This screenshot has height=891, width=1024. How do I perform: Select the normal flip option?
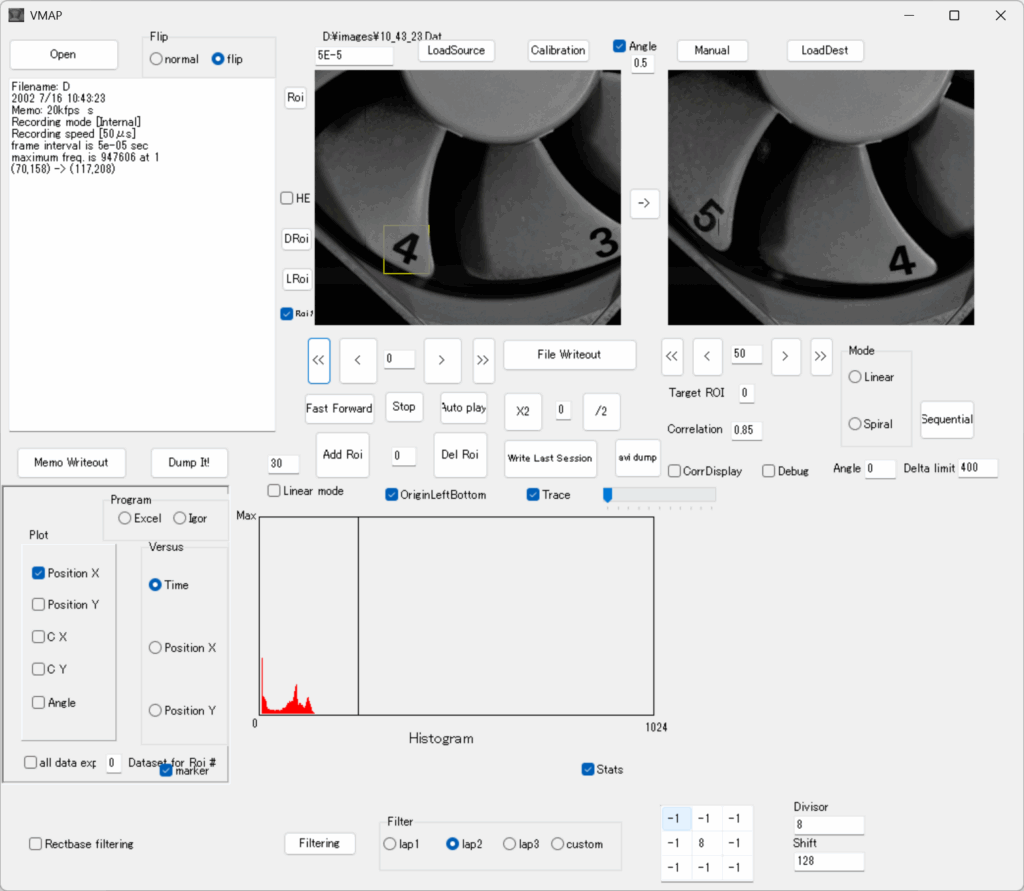pos(156,59)
